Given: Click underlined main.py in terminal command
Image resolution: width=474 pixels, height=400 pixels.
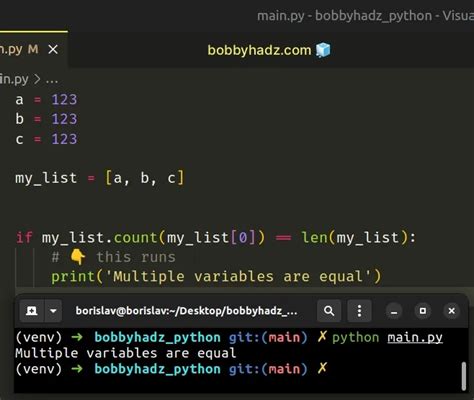Looking at the screenshot, I should click(x=415, y=338).
